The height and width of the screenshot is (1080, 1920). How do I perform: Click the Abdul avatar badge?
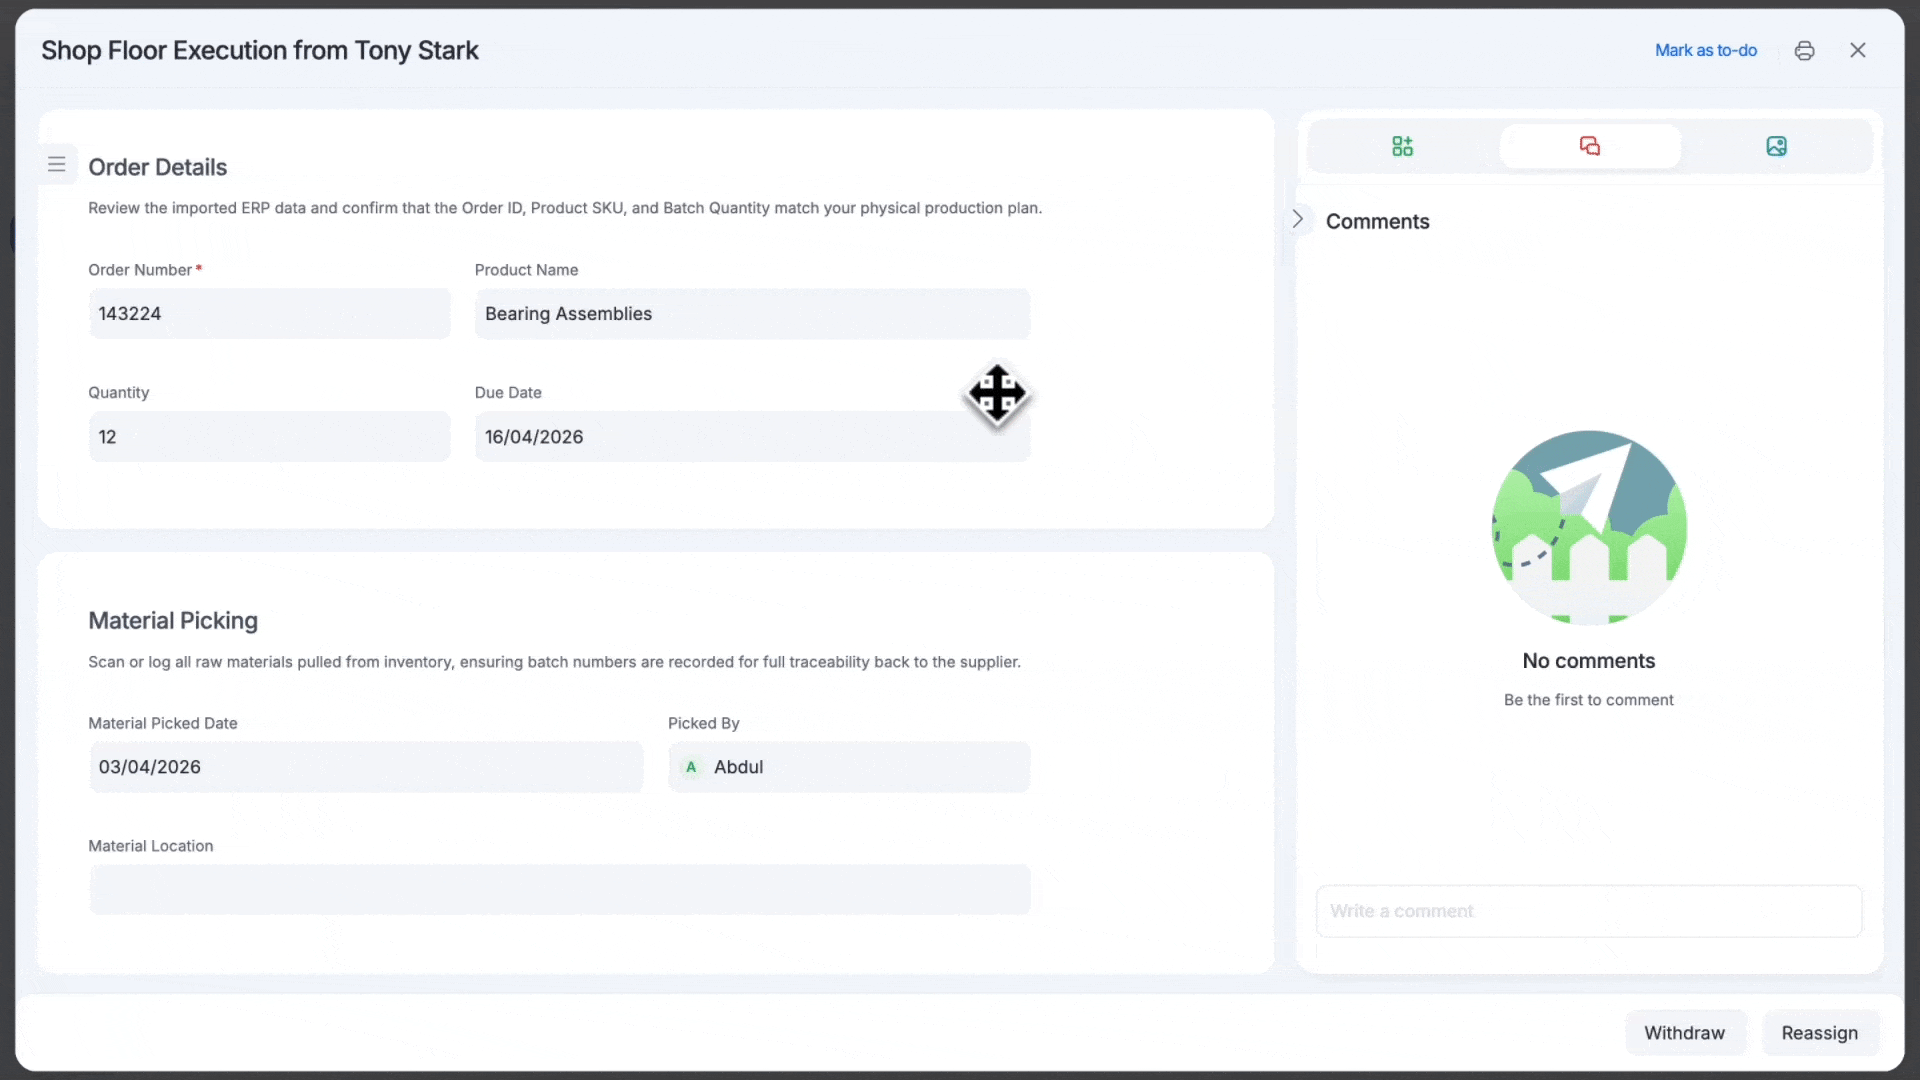[x=691, y=767]
